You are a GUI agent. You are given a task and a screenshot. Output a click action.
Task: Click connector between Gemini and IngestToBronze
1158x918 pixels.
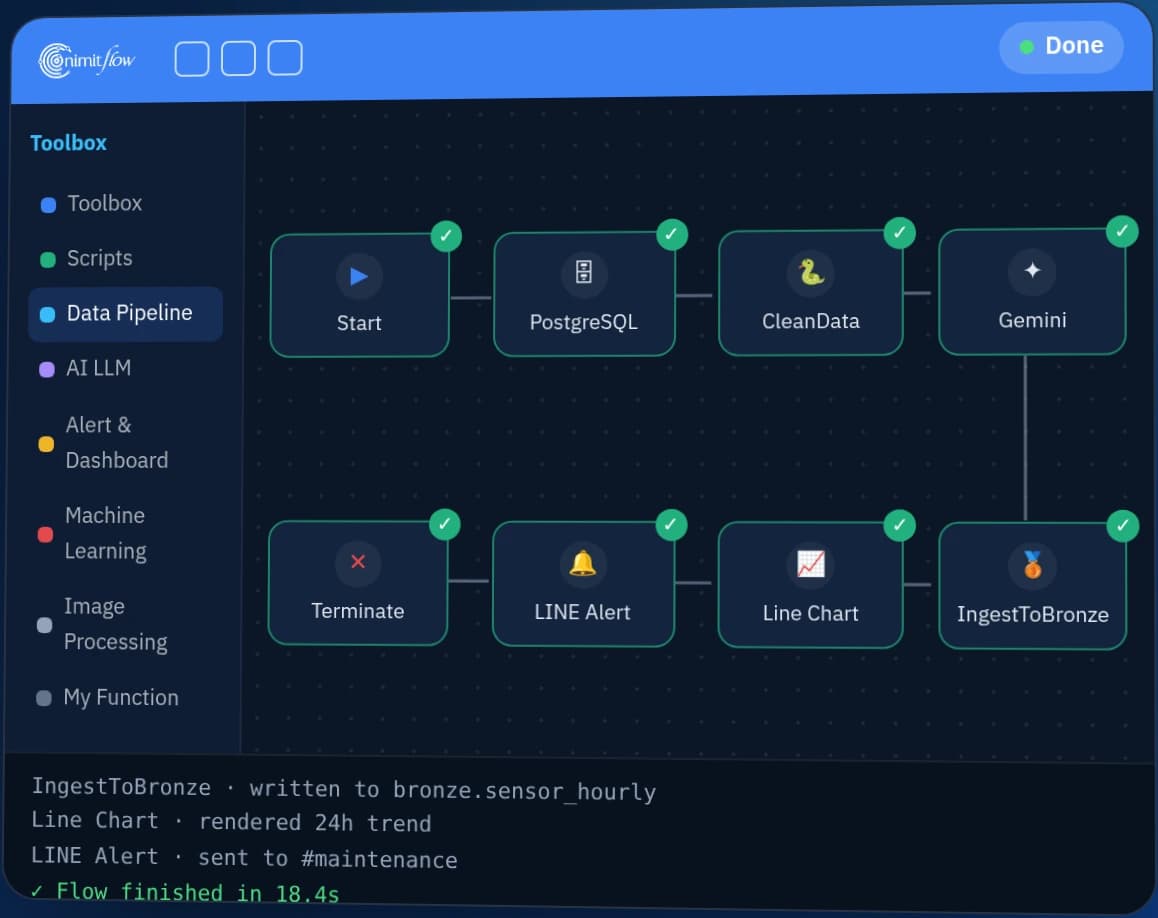[x=1025, y=438]
